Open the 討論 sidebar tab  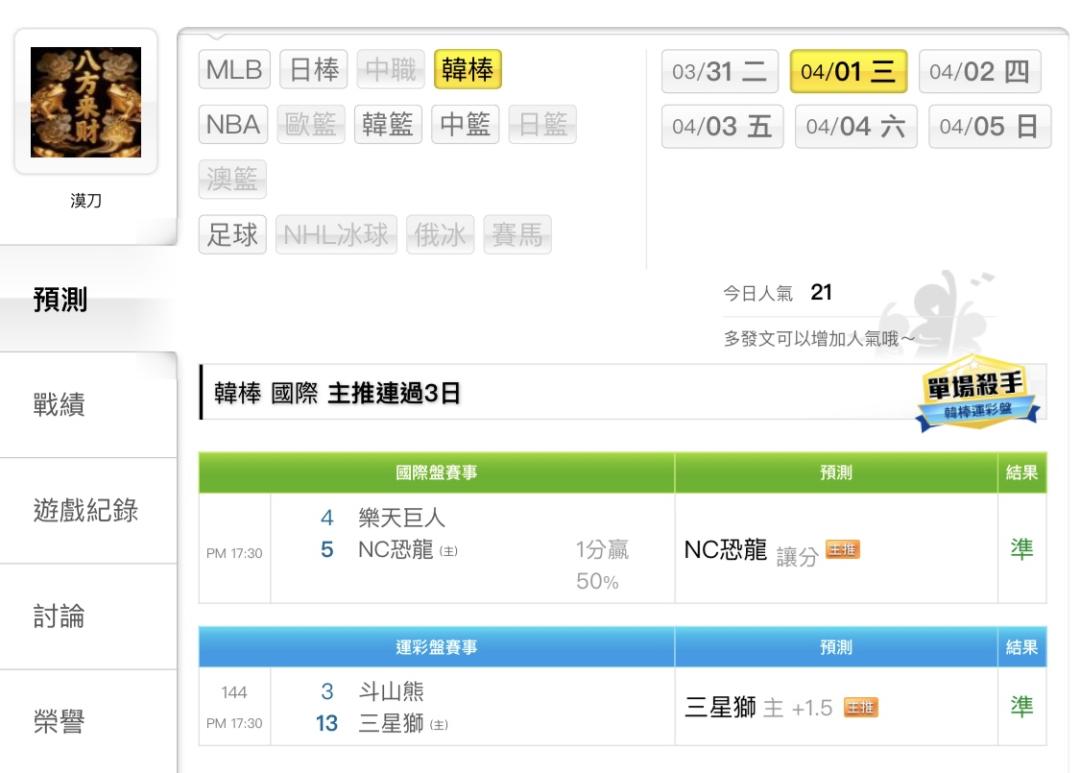[60, 616]
